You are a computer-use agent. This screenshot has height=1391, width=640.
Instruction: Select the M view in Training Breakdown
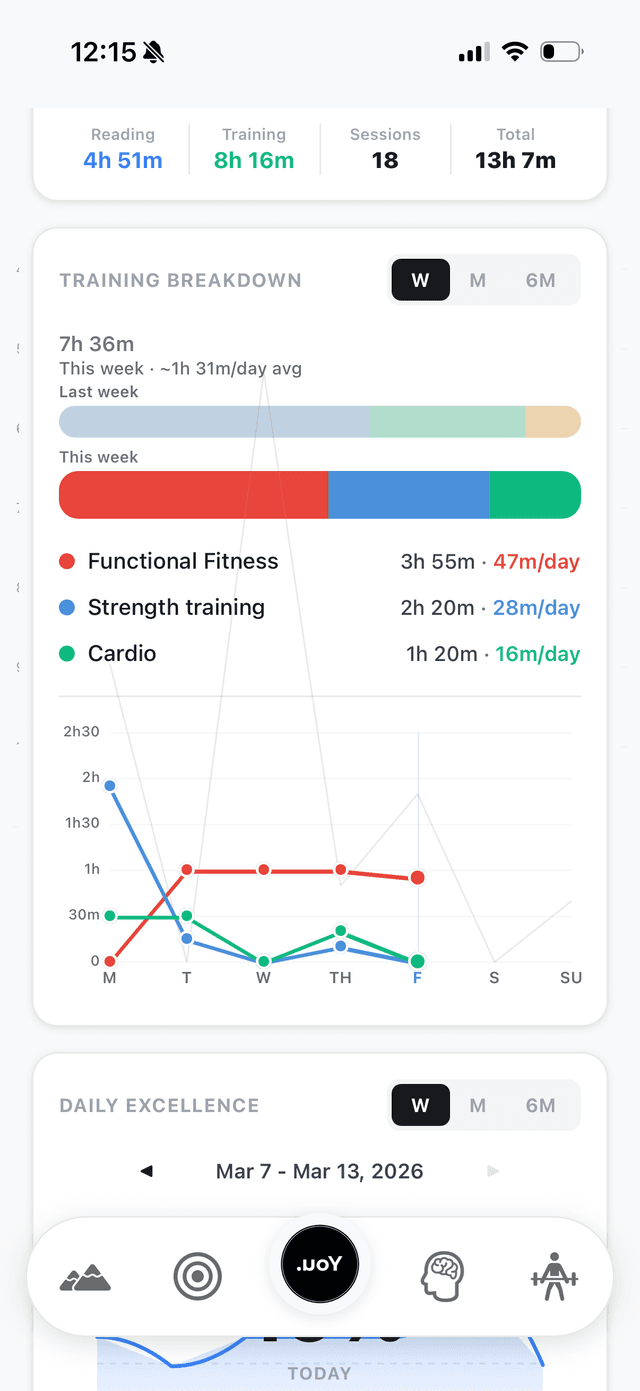tap(477, 280)
